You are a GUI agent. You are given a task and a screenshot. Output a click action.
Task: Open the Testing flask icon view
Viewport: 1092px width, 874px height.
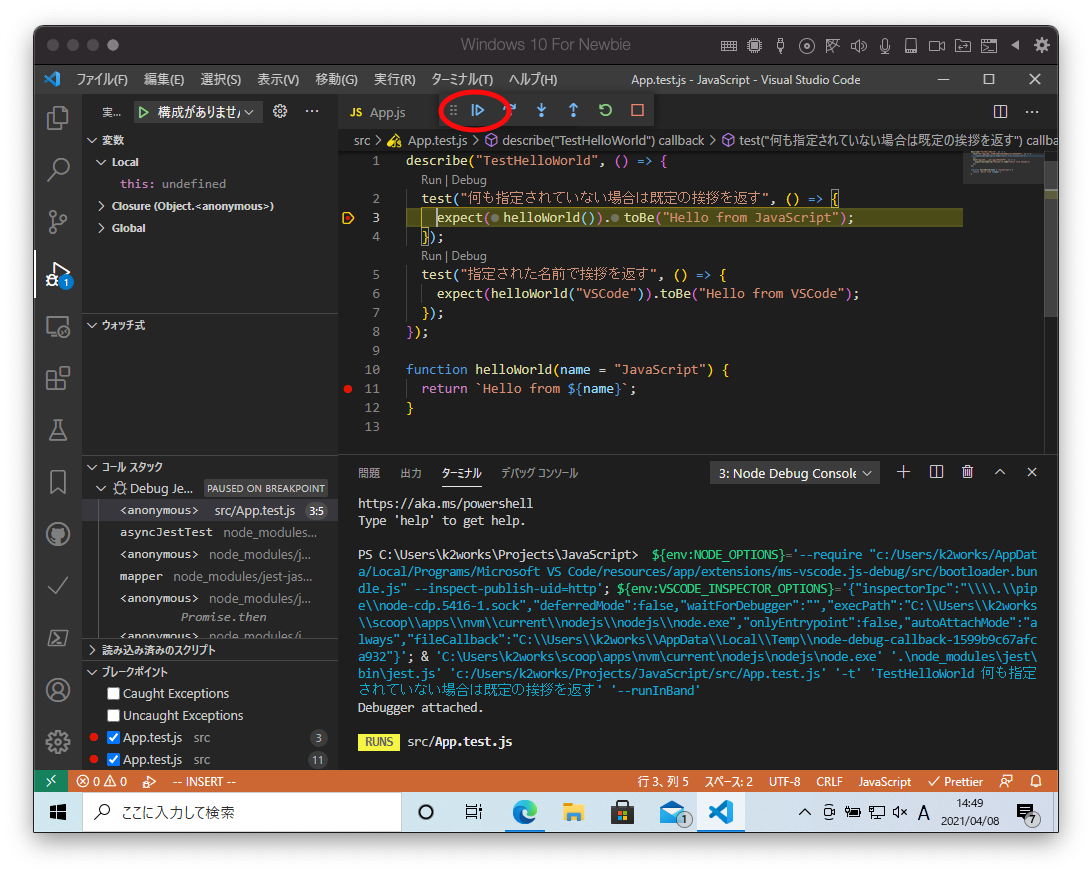[x=58, y=430]
